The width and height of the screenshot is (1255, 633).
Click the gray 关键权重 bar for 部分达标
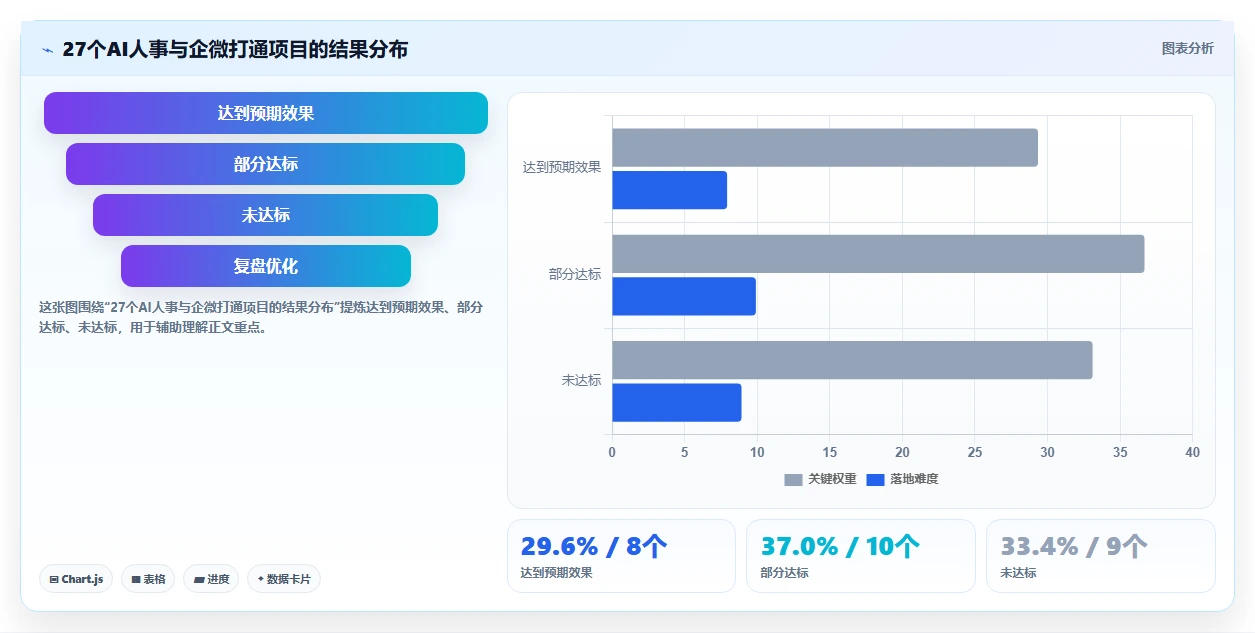(x=878, y=254)
